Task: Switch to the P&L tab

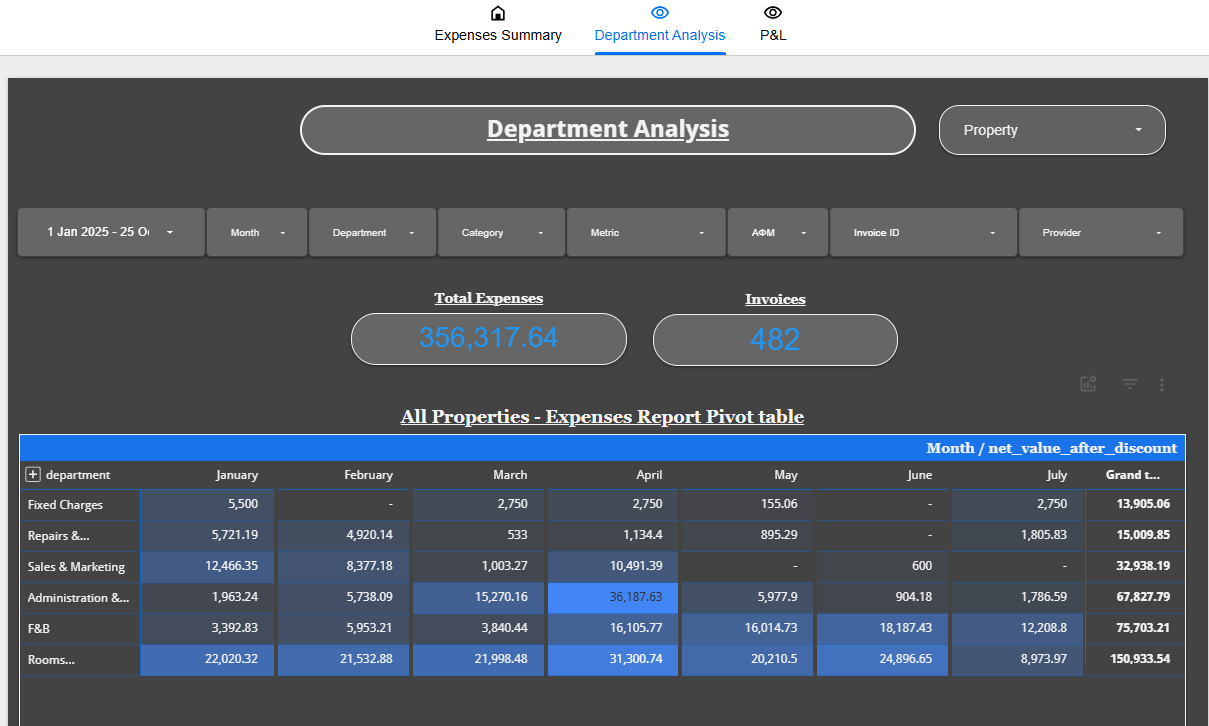Action: [773, 35]
